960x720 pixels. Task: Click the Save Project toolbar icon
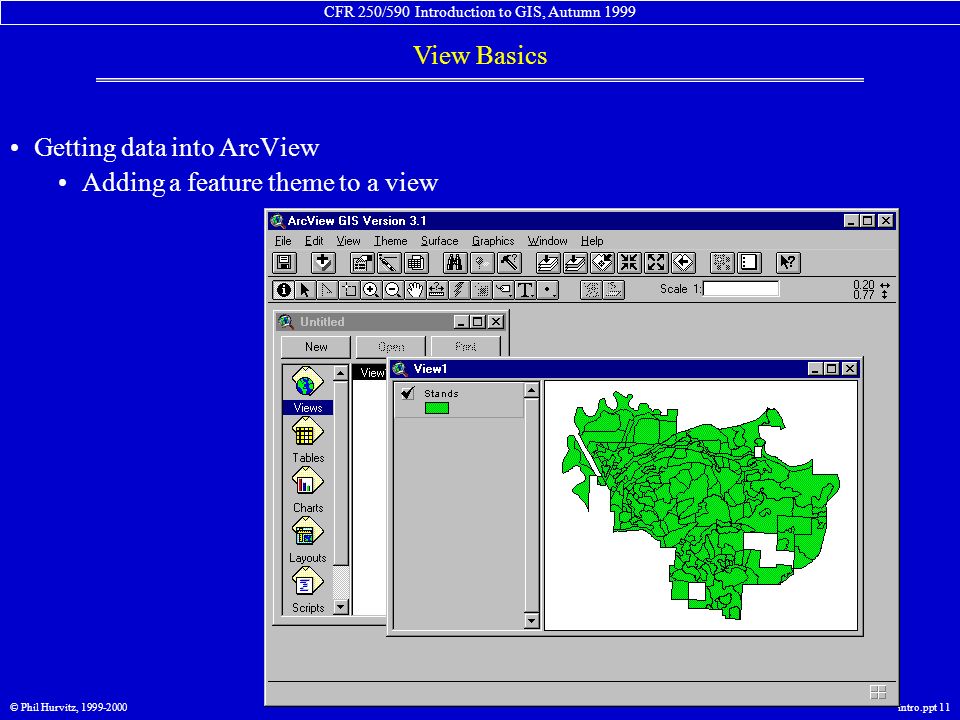284,263
